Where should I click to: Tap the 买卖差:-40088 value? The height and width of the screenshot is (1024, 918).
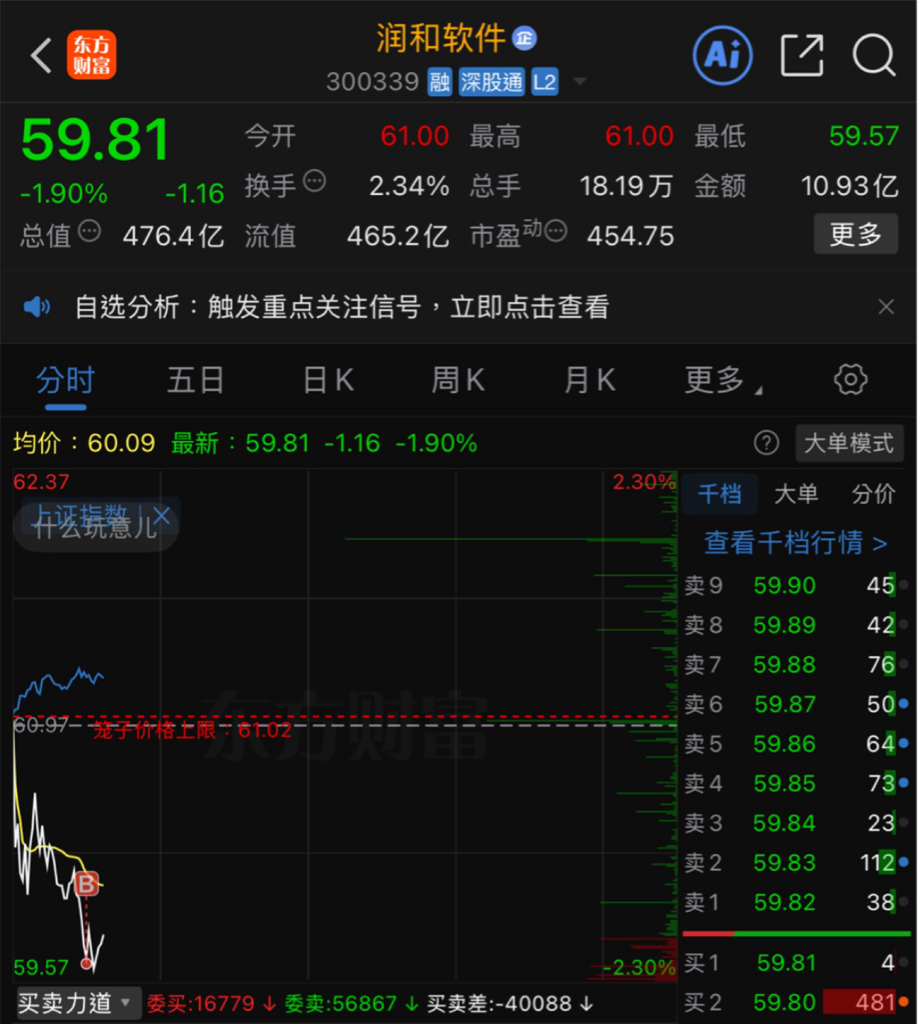click(509, 1003)
